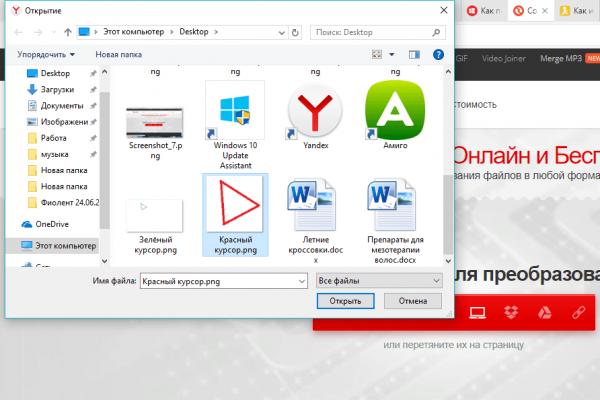Choose Dropbox upload icon on webpage

click(x=511, y=312)
